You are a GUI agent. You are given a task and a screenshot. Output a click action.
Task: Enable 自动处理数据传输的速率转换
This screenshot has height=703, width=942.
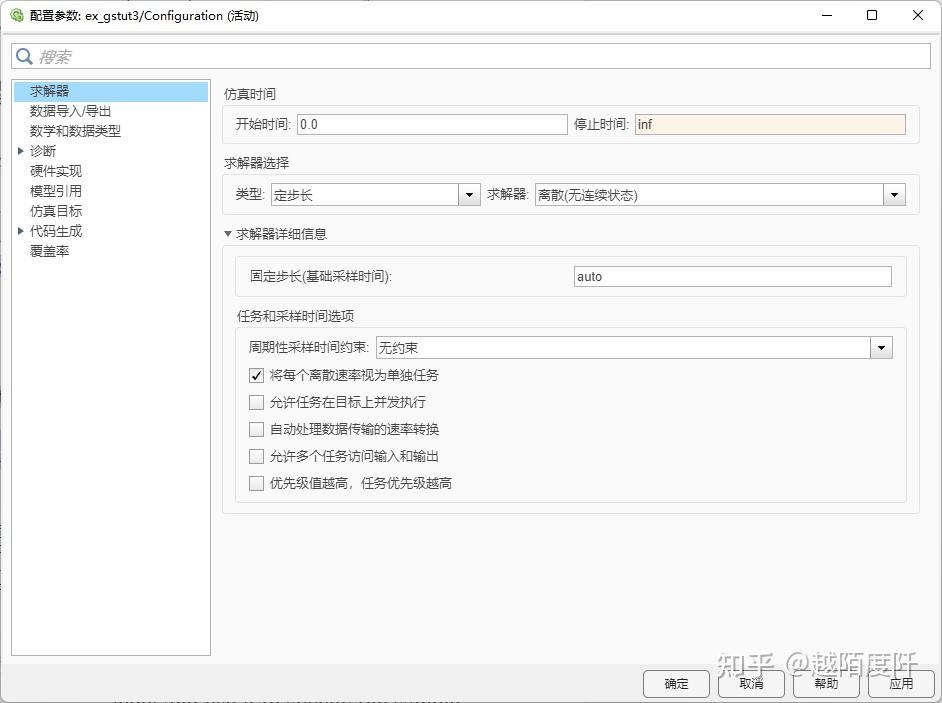click(256, 430)
